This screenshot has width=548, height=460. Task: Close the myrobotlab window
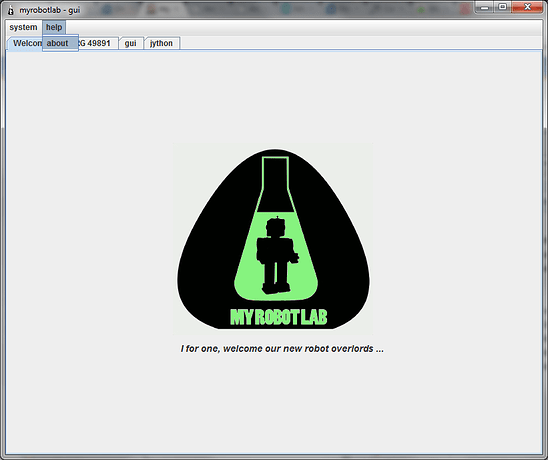[x=527, y=7]
